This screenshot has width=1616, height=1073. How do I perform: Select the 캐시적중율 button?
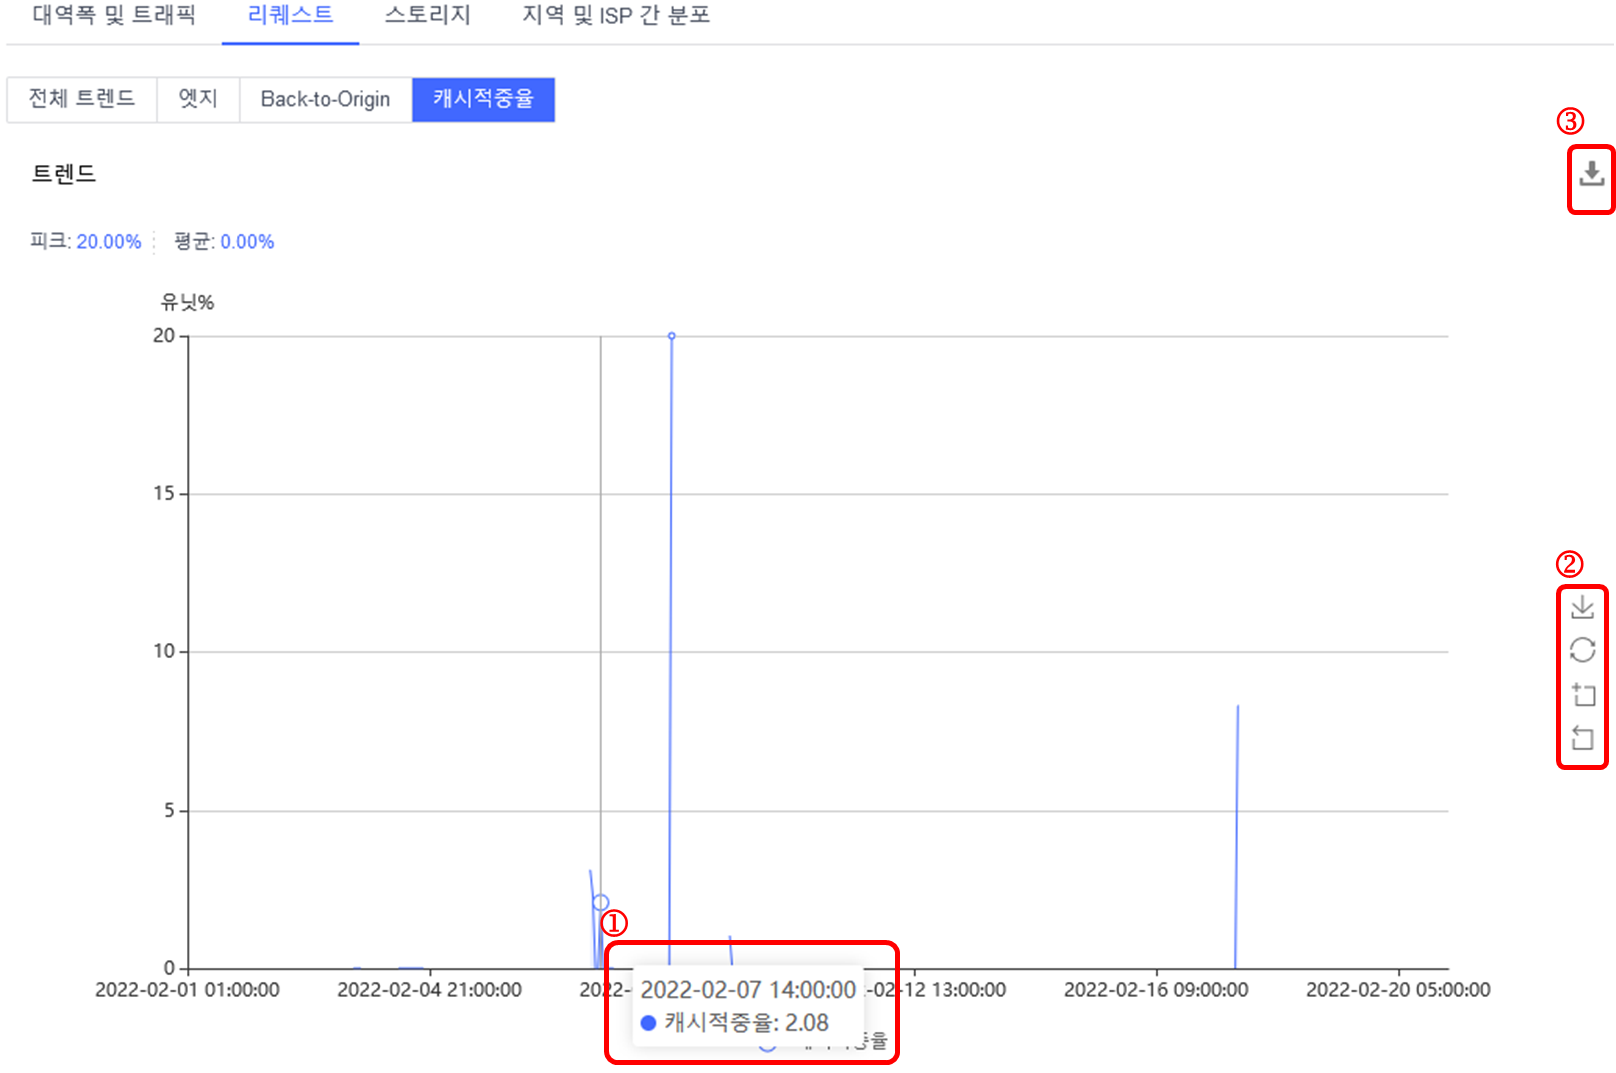(483, 99)
